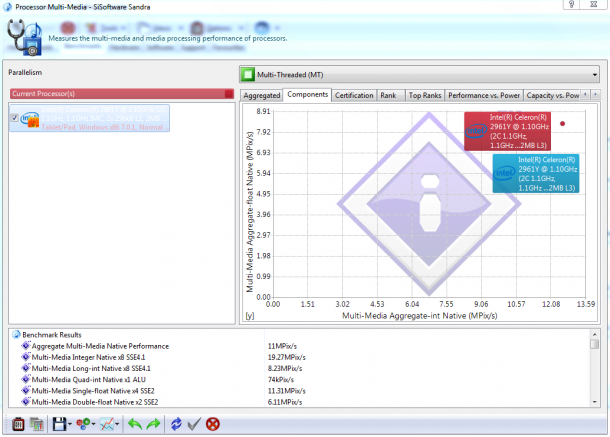The image size is (610, 437).
Task: Click the results list scrollbar thumb
Action: point(594,344)
